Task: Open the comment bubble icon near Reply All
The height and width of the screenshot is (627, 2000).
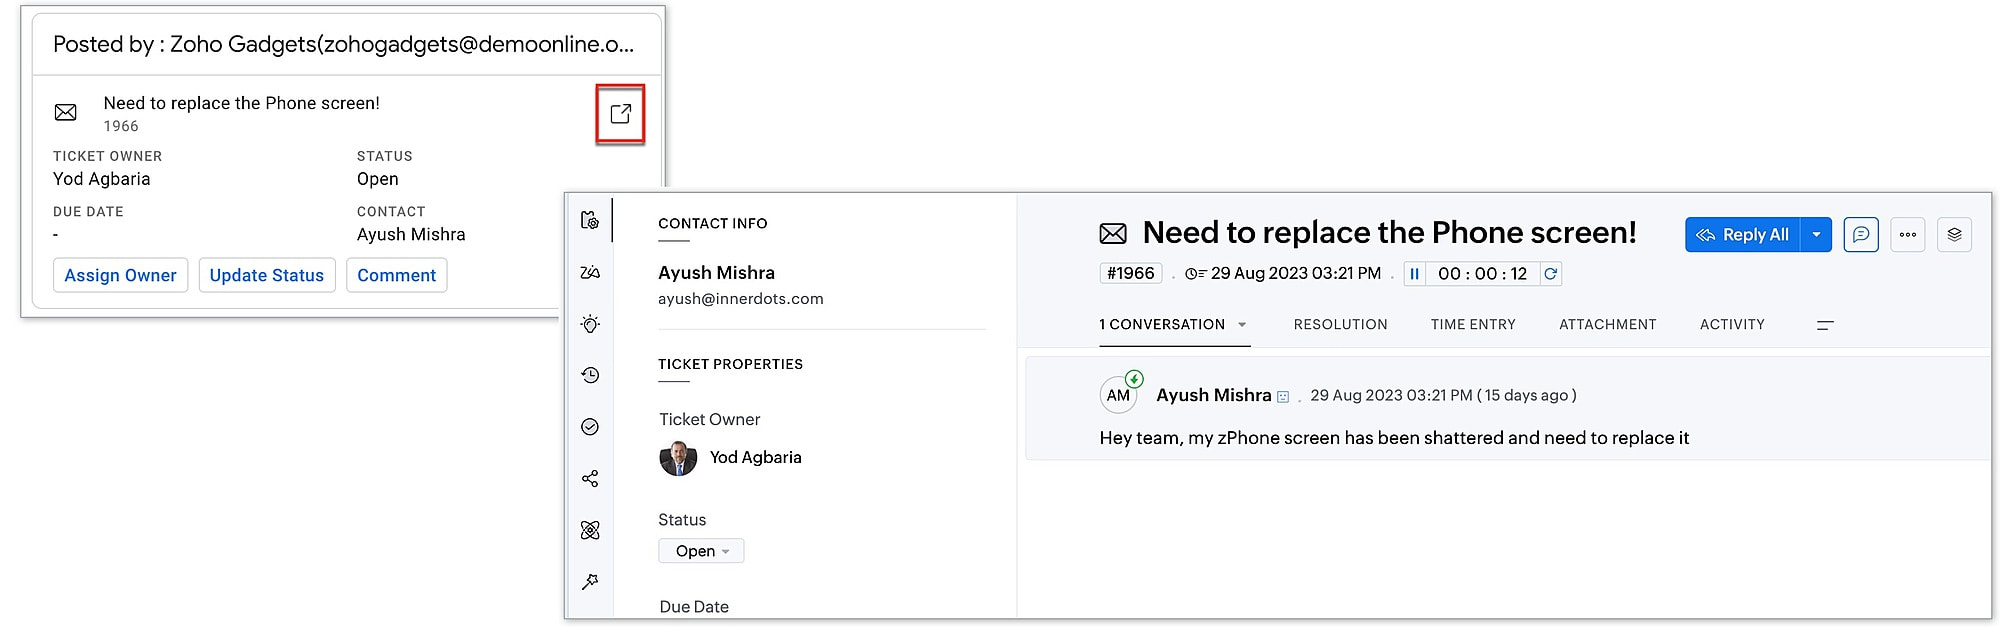Action: (1860, 235)
